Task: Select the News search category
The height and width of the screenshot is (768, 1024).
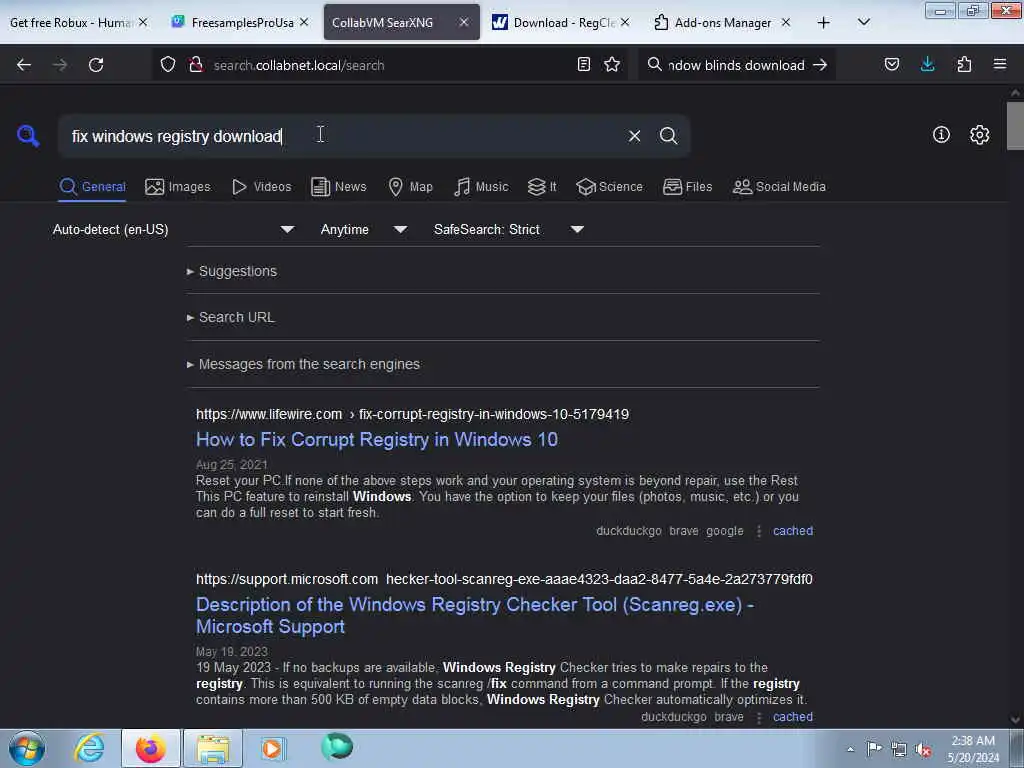Action: point(339,187)
